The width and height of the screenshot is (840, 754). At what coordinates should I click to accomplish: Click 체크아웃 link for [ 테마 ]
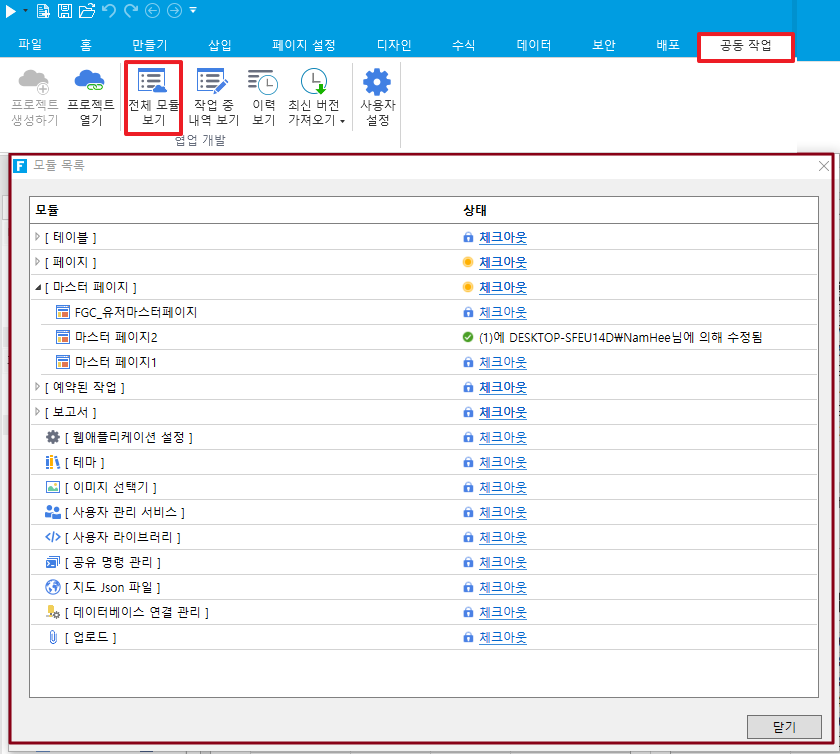[x=502, y=462]
